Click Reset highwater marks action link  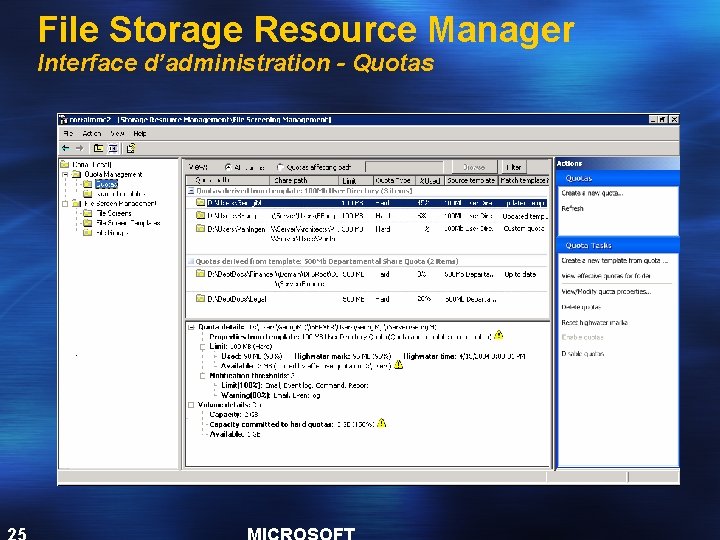click(594, 323)
